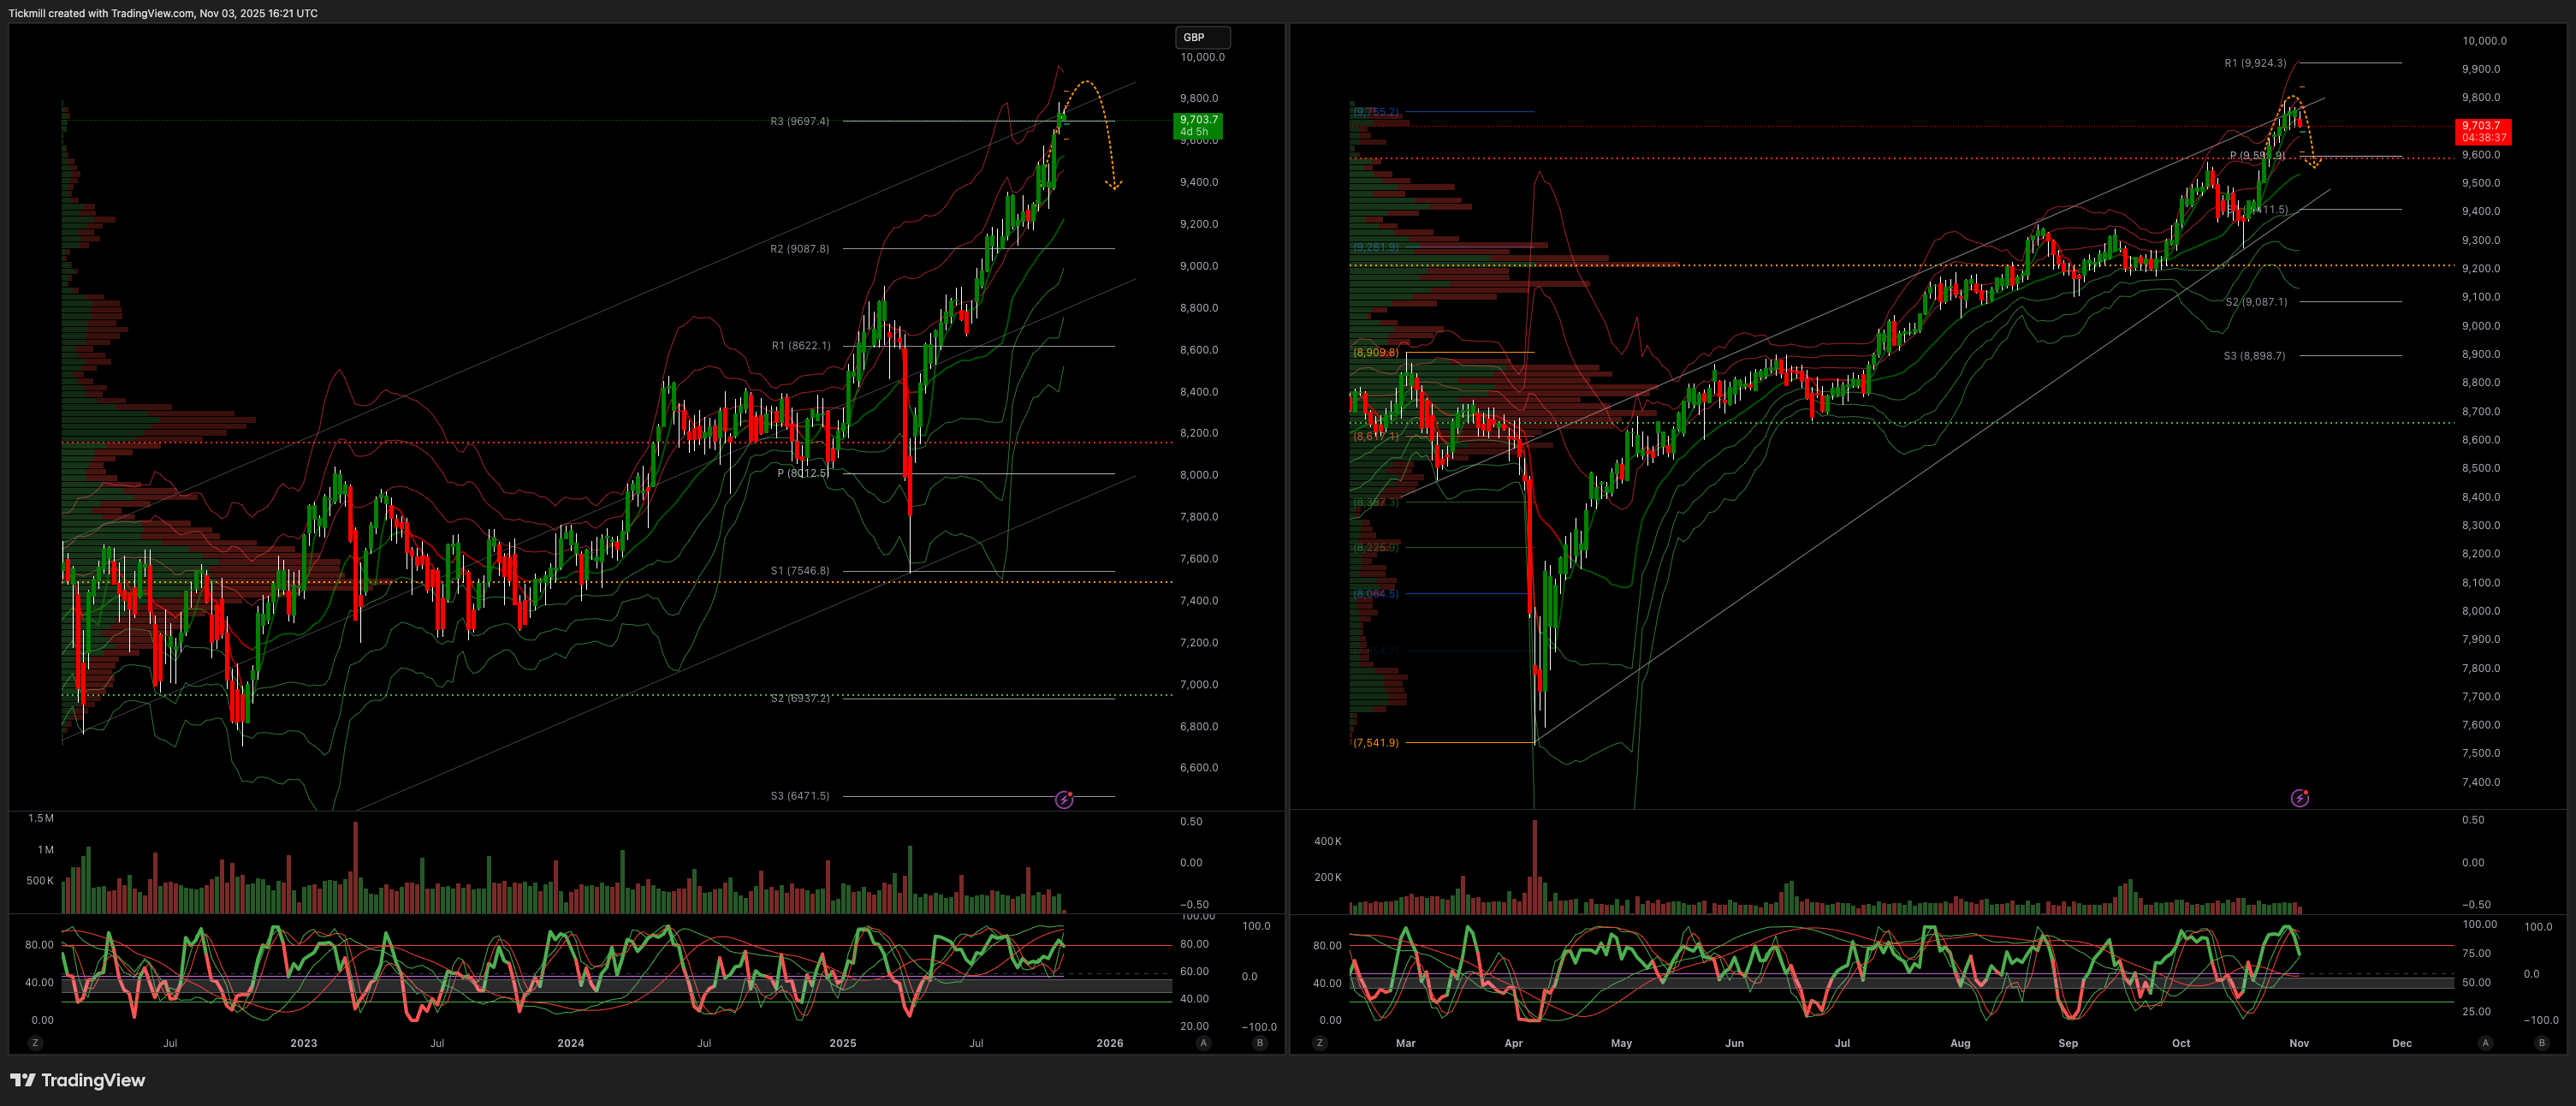
Task: Click the TradingView logo link
Action: coord(78,1080)
